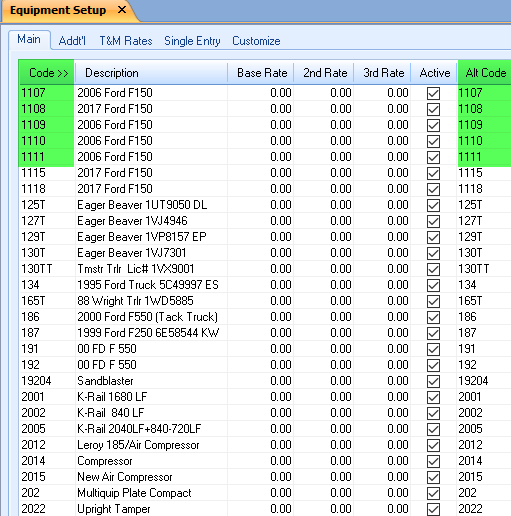The image size is (511, 516).
Task: Disable Active for Eager Beaver 1VJ4946
Action: (x=433, y=221)
